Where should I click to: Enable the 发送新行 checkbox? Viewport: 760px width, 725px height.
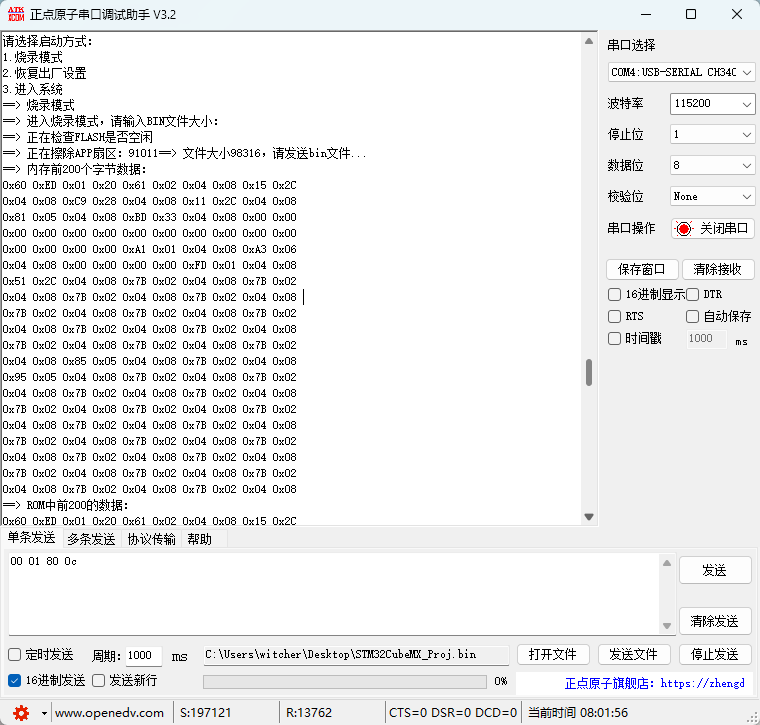click(x=98, y=680)
